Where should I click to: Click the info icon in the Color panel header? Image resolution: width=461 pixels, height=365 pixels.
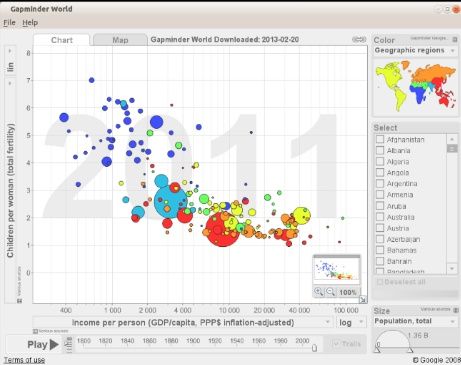455,39
